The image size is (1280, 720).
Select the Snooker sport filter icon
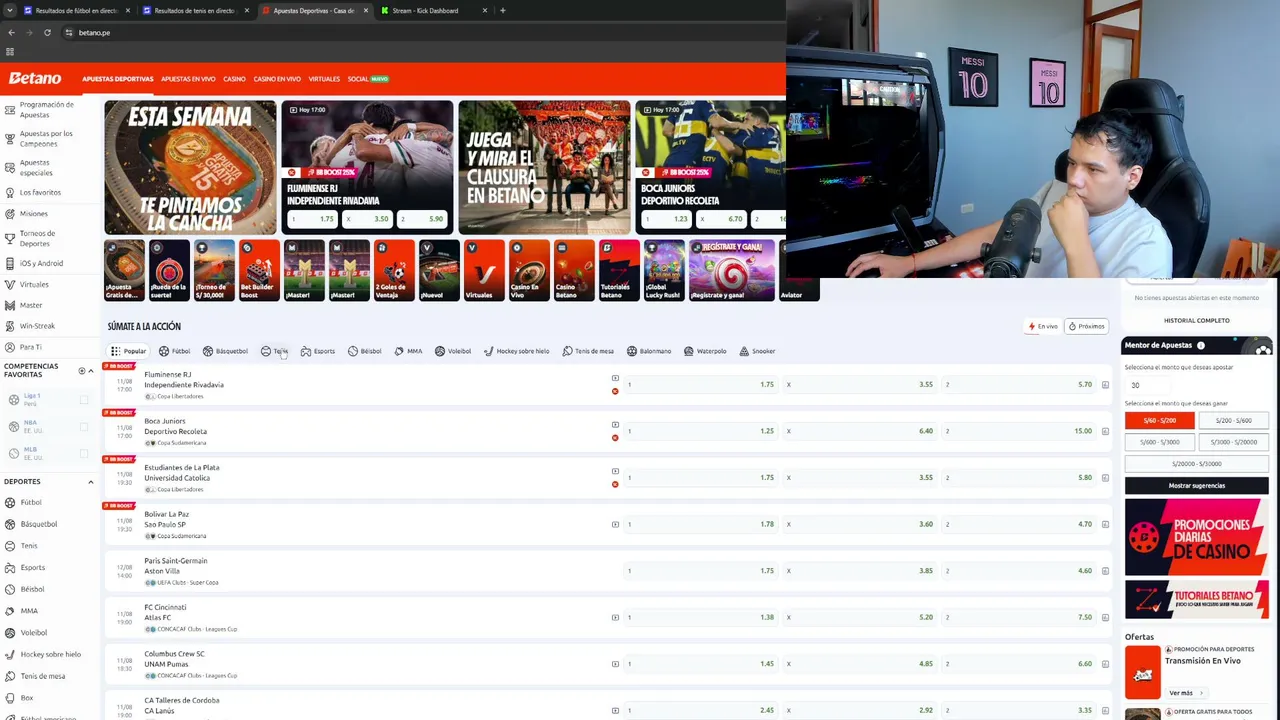[744, 351]
